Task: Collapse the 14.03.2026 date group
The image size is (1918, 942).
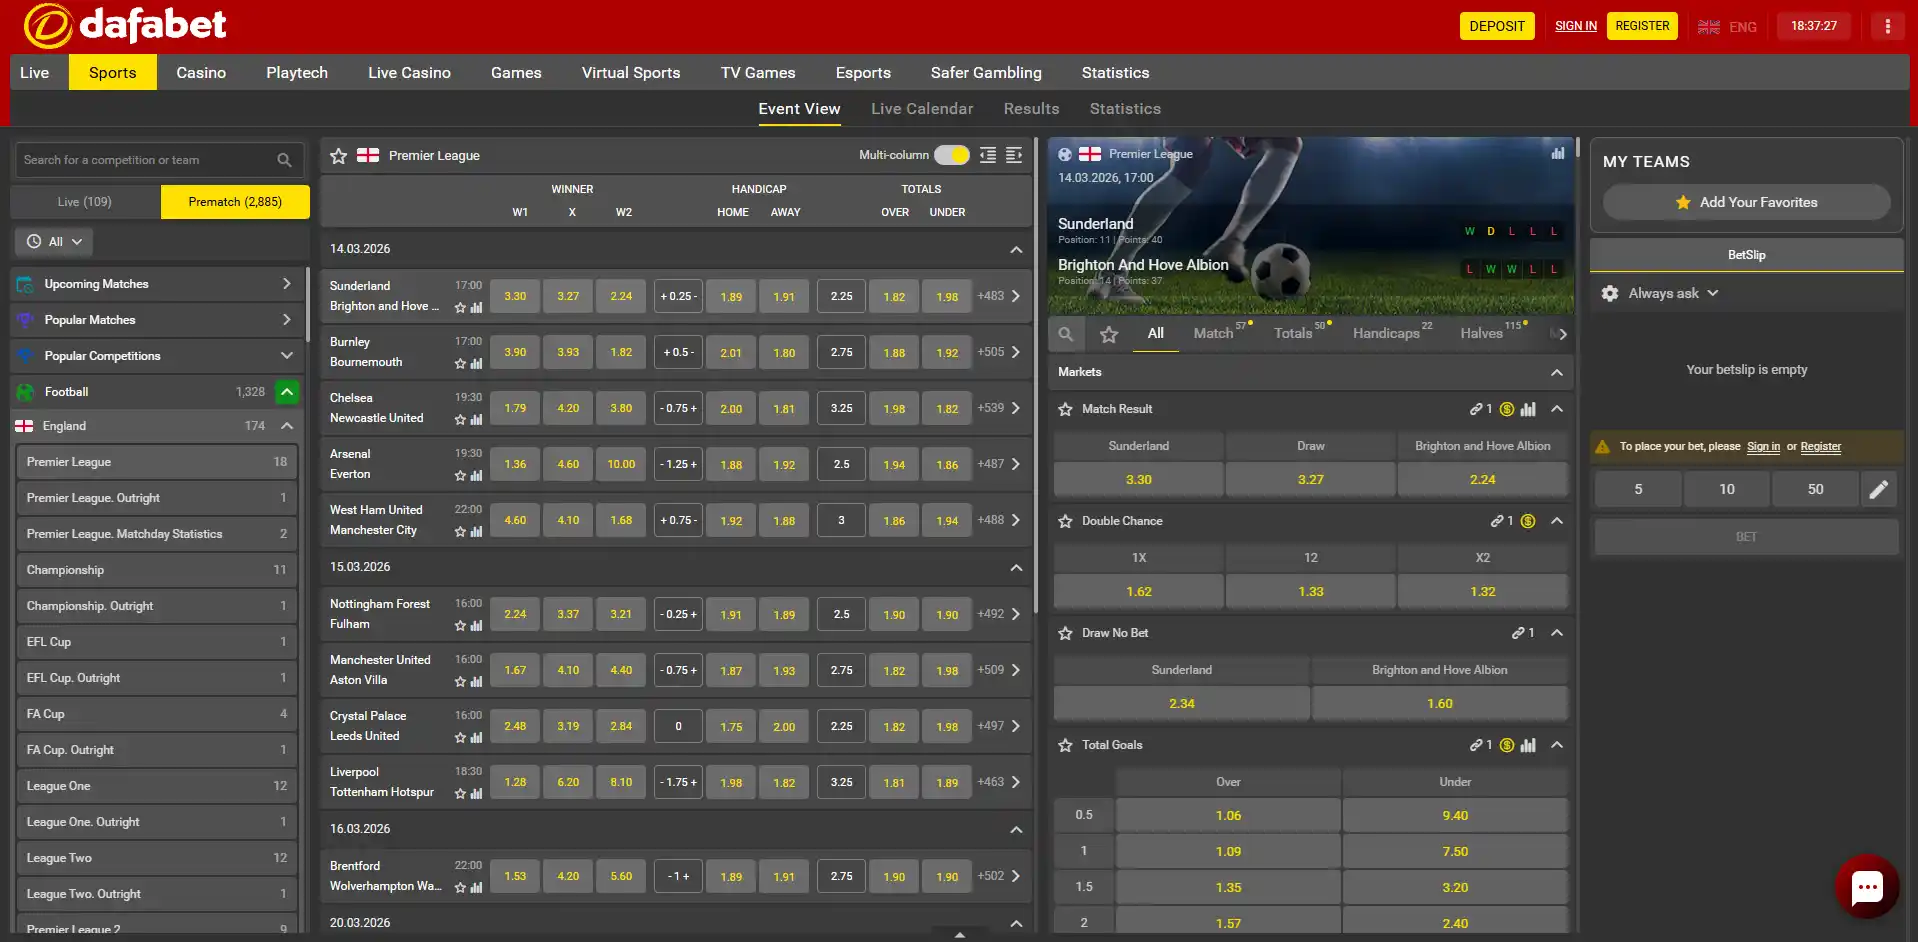Action: click(x=1016, y=249)
